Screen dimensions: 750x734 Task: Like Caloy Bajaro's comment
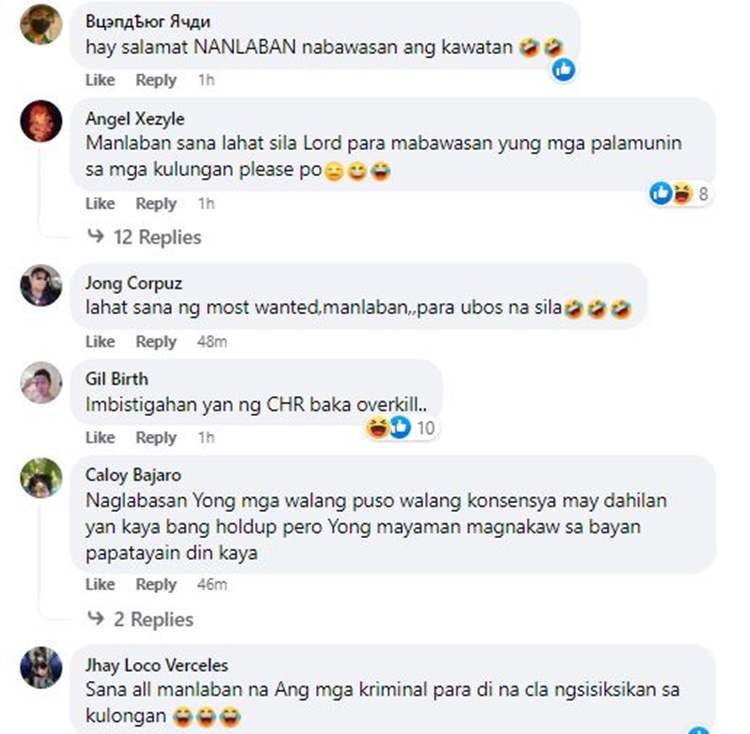[x=100, y=584]
